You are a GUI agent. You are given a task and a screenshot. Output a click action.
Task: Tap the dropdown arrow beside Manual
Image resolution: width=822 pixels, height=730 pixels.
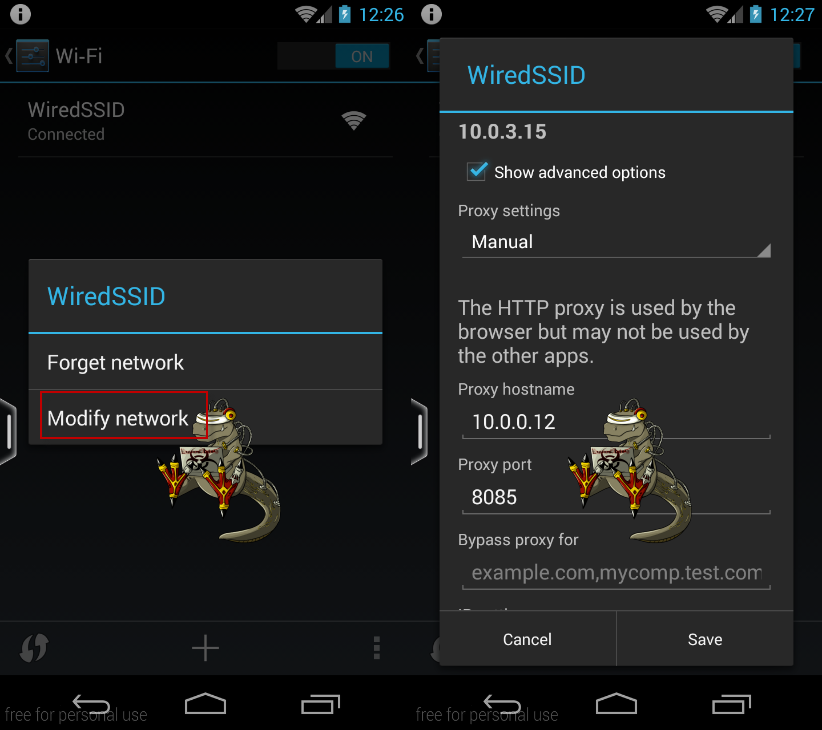[763, 250]
